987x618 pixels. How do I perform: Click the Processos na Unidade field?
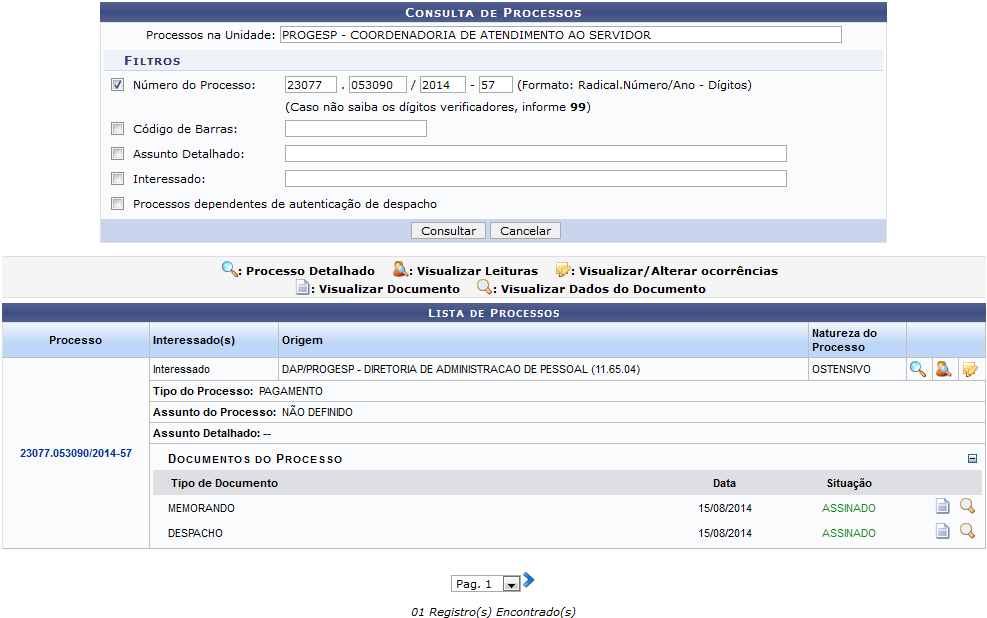560,35
